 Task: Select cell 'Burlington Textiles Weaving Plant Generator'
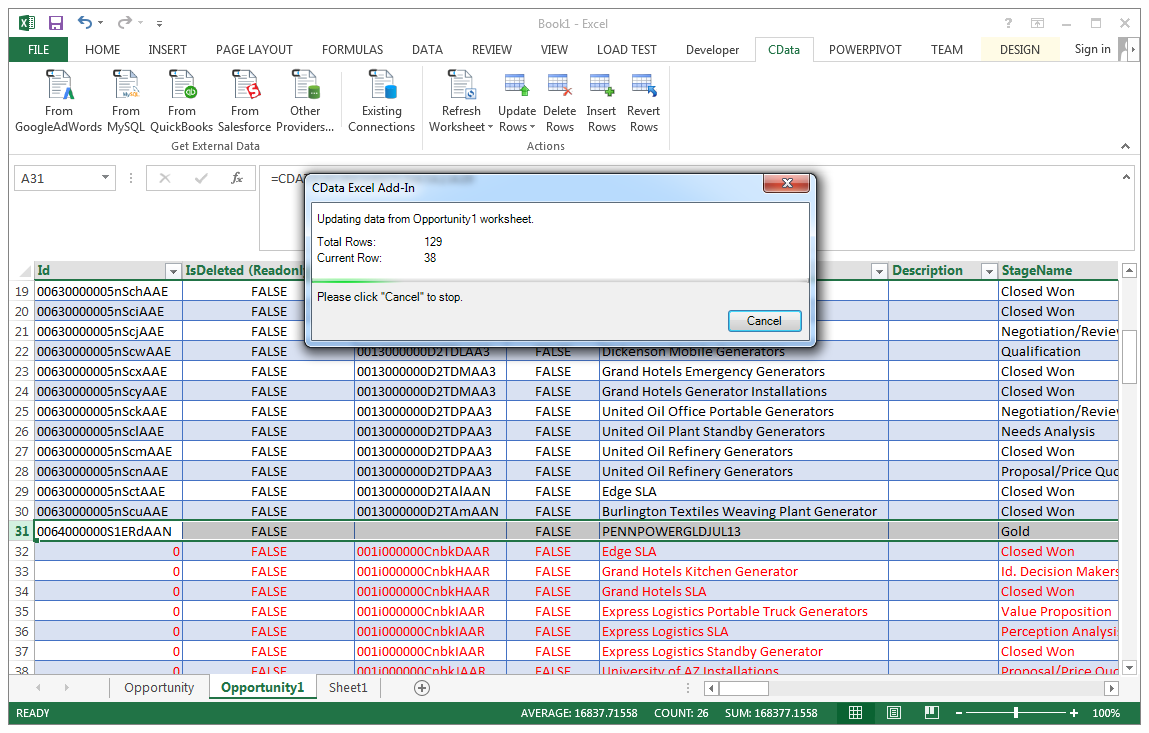pos(743,512)
